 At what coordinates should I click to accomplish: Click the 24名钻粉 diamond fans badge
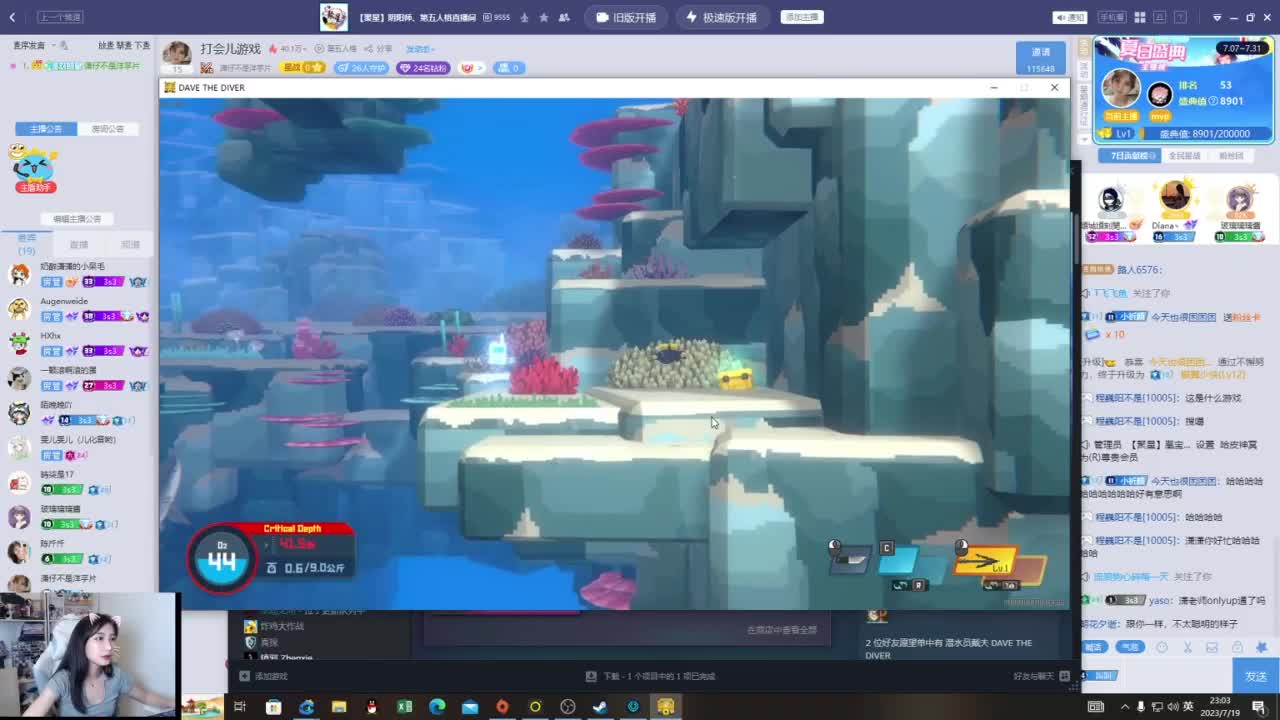(x=423, y=68)
